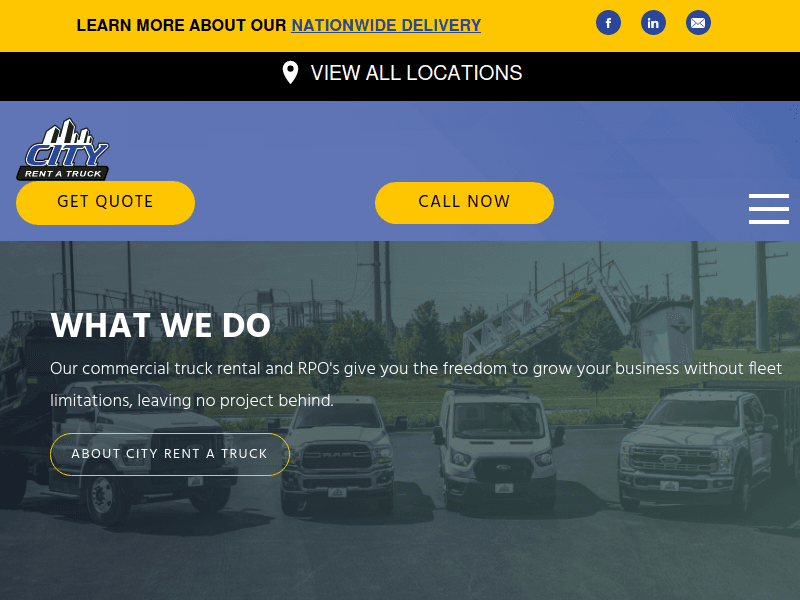Click the RAM pickup truck grille
The height and width of the screenshot is (600, 800).
tap(336, 455)
